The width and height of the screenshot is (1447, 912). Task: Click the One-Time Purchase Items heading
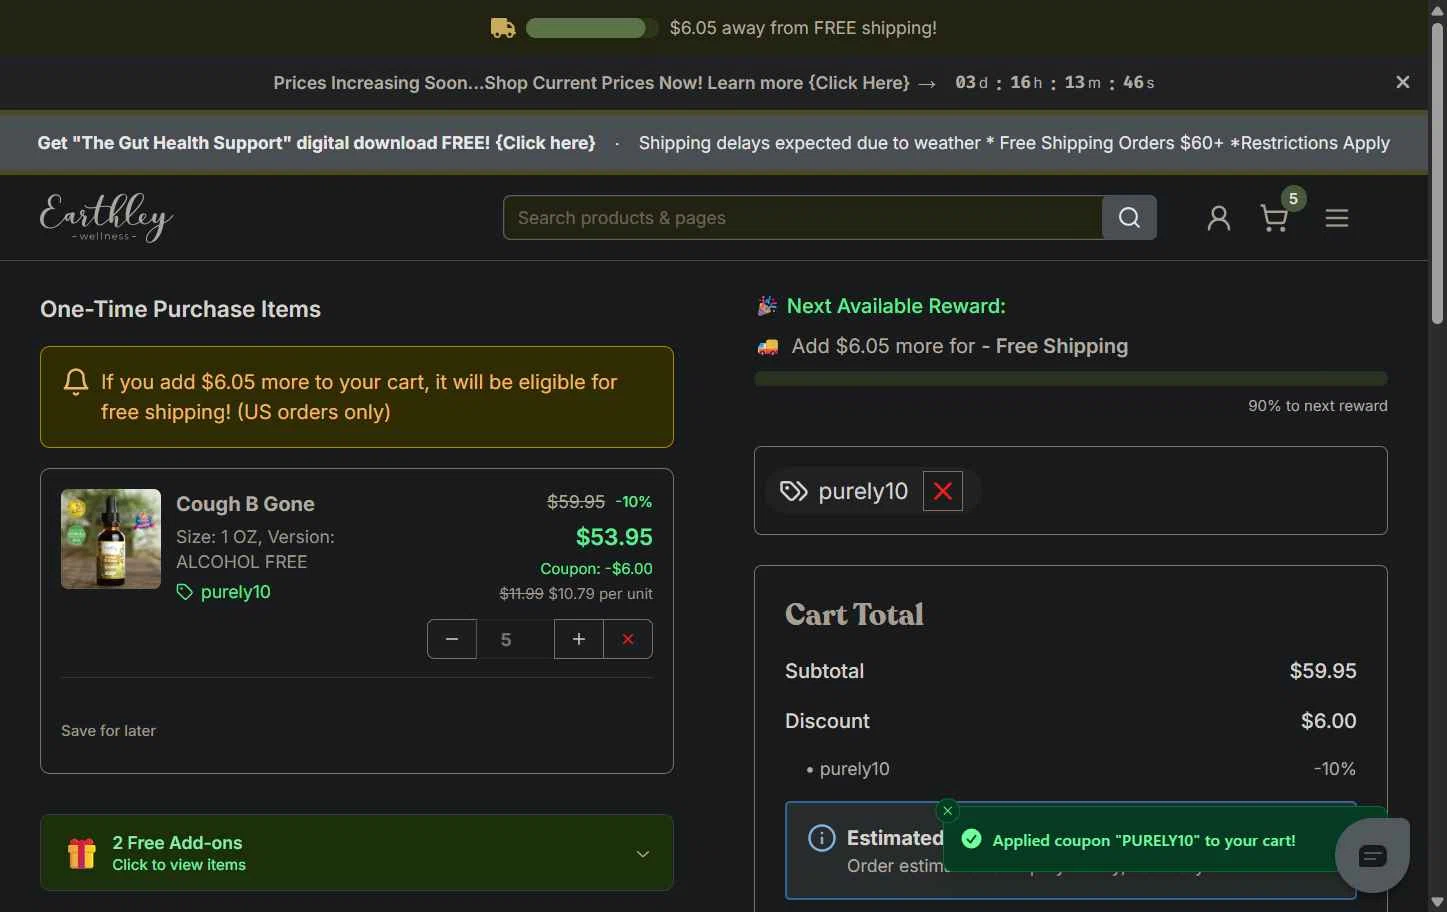point(180,309)
